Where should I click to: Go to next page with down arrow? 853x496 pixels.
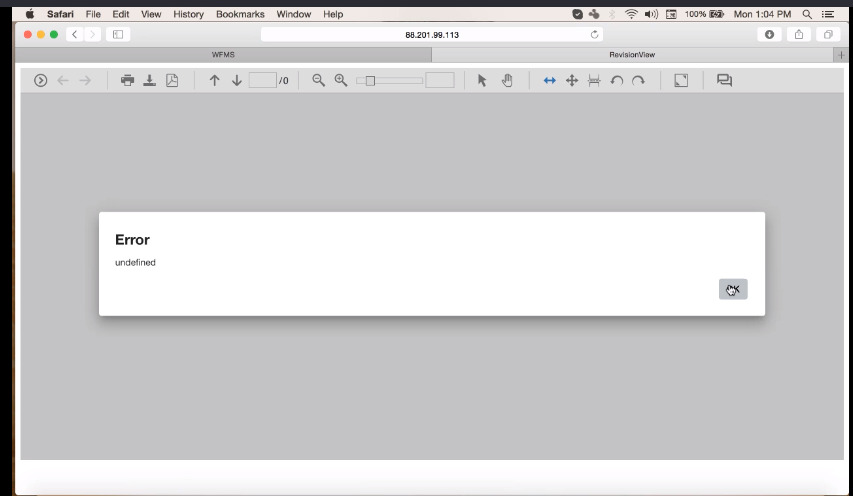point(237,80)
